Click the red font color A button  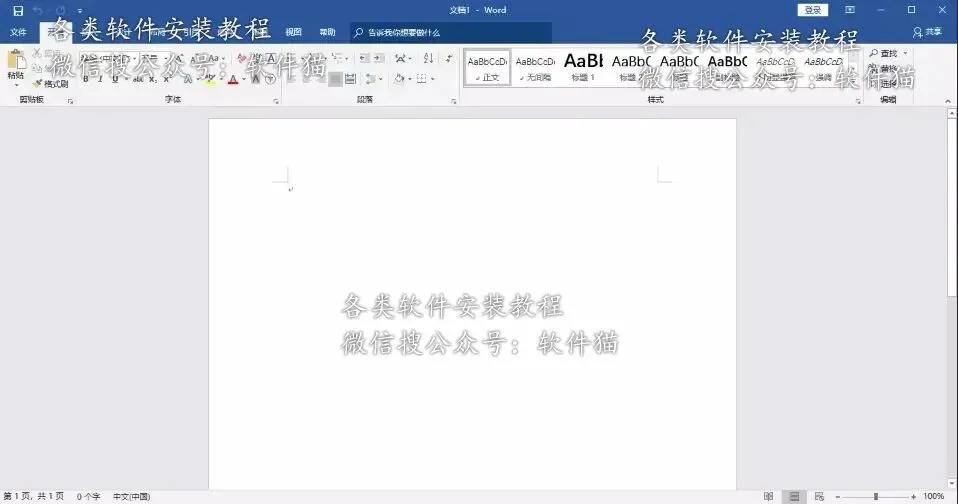coord(232,79)
